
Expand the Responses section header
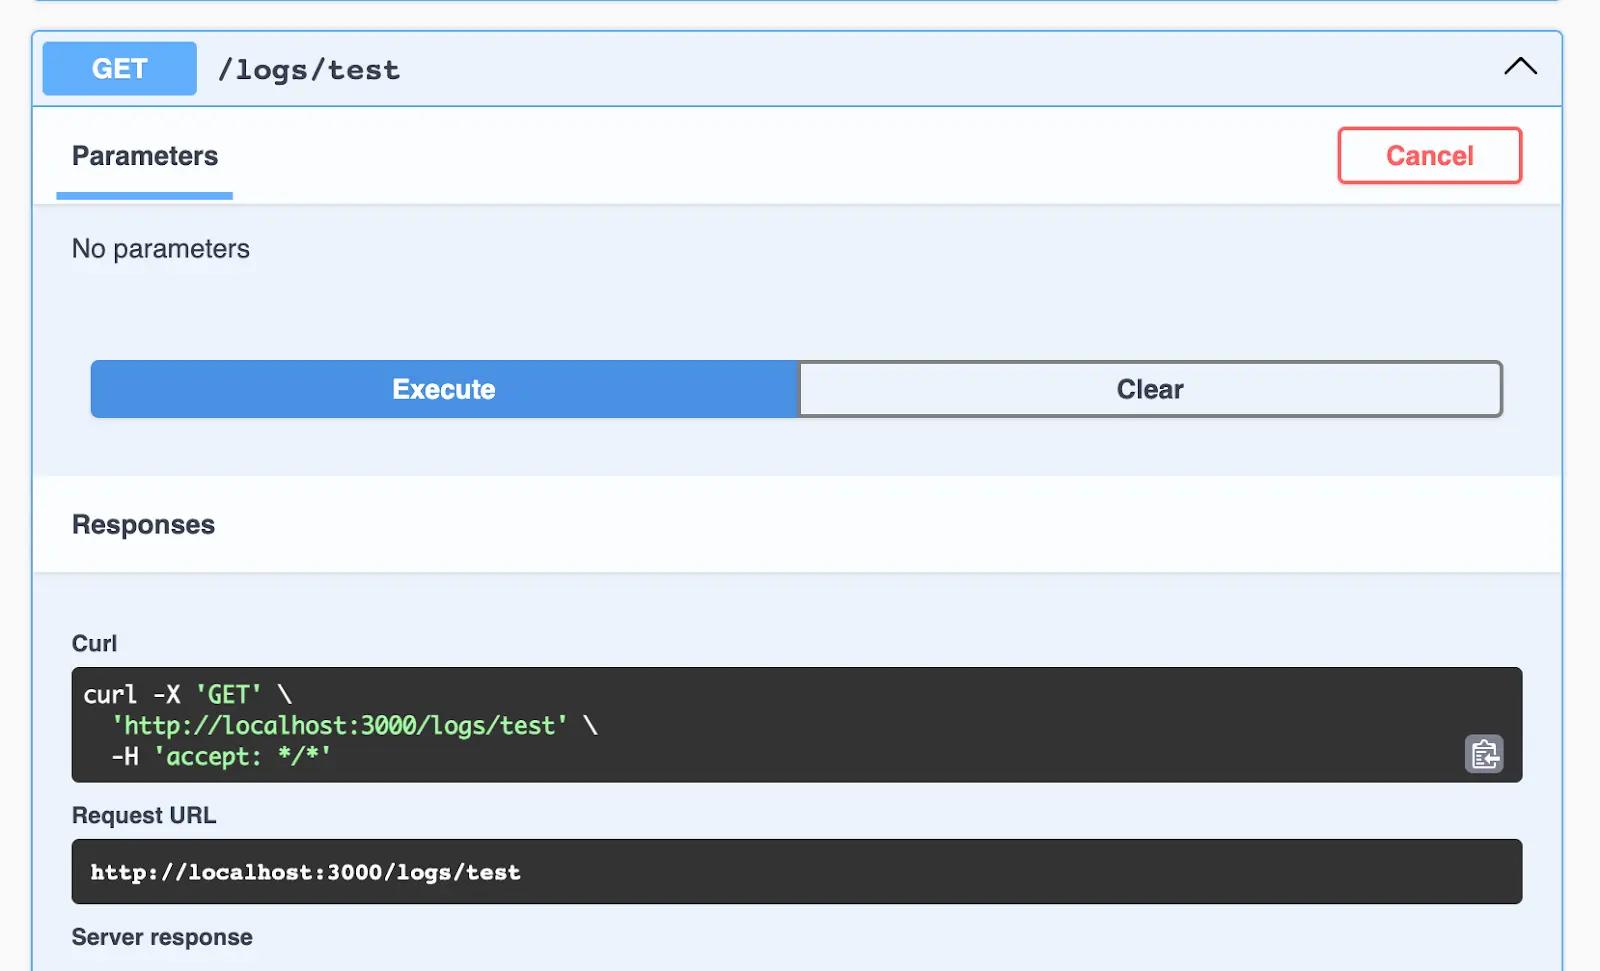(142, 524)
